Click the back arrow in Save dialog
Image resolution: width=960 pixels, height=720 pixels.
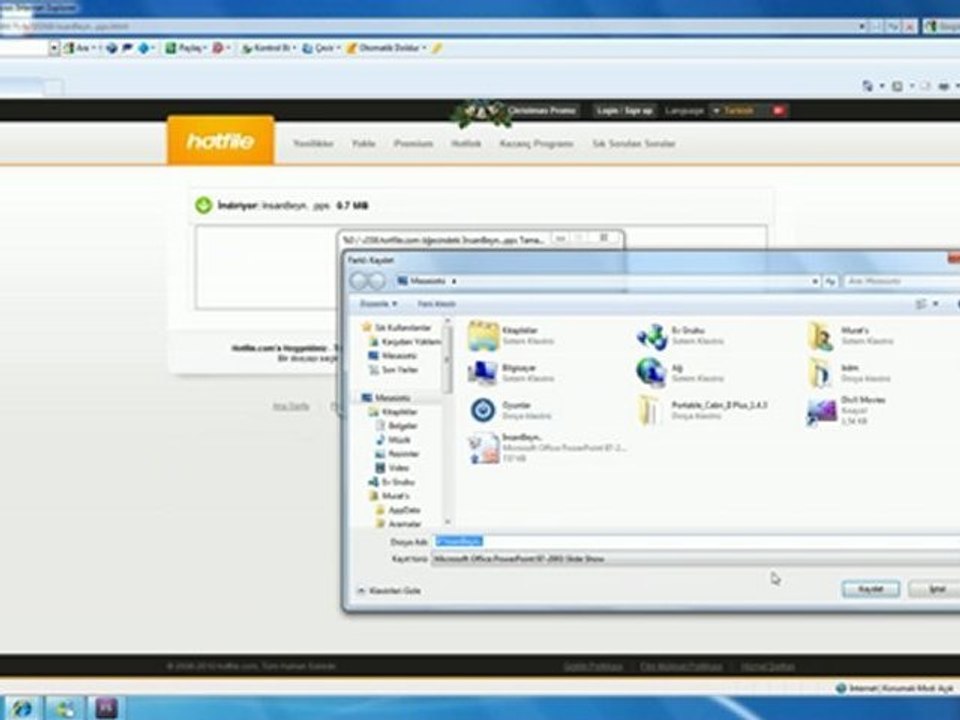359,281
